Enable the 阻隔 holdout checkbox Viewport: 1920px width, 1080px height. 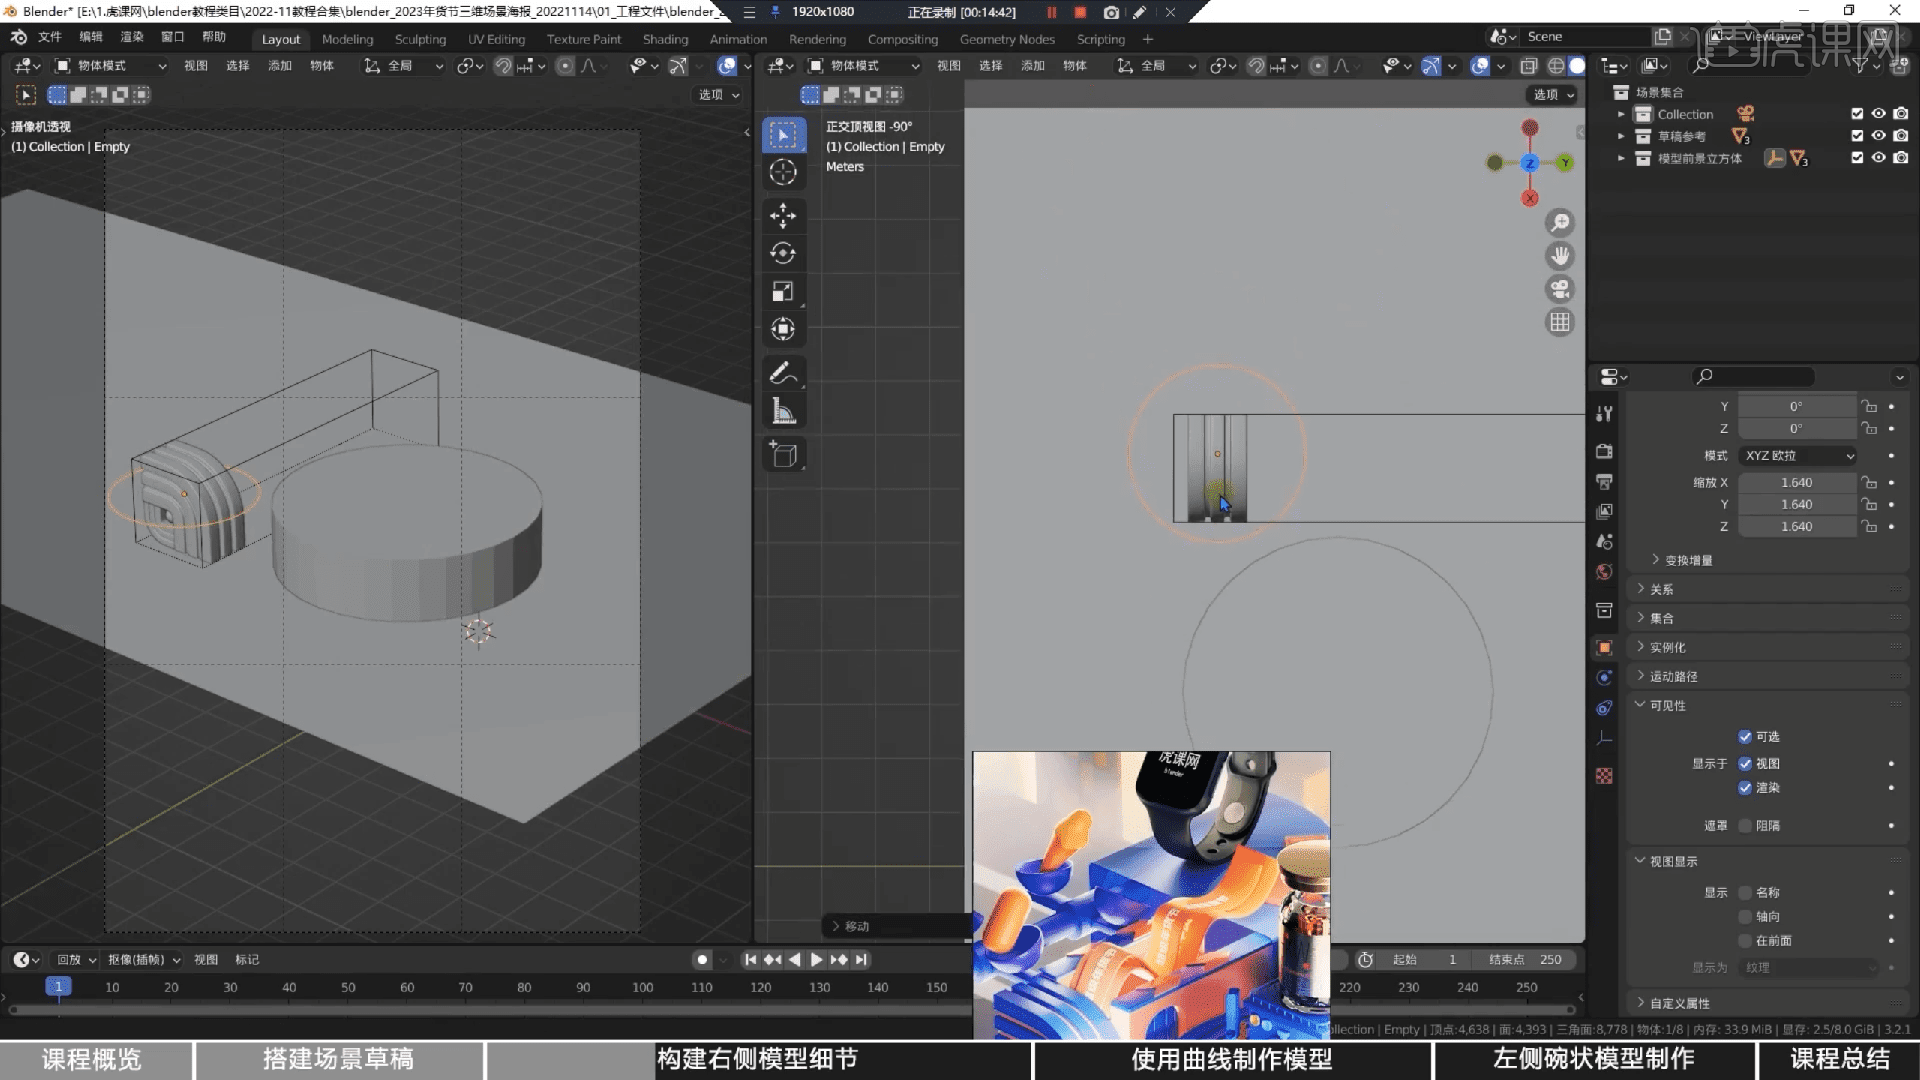(x=1745, y=826)
